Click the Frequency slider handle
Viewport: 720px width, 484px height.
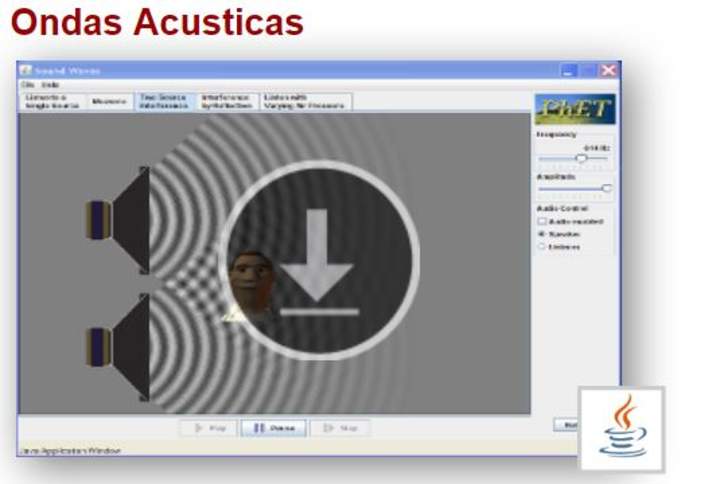(x=580, y=158)
